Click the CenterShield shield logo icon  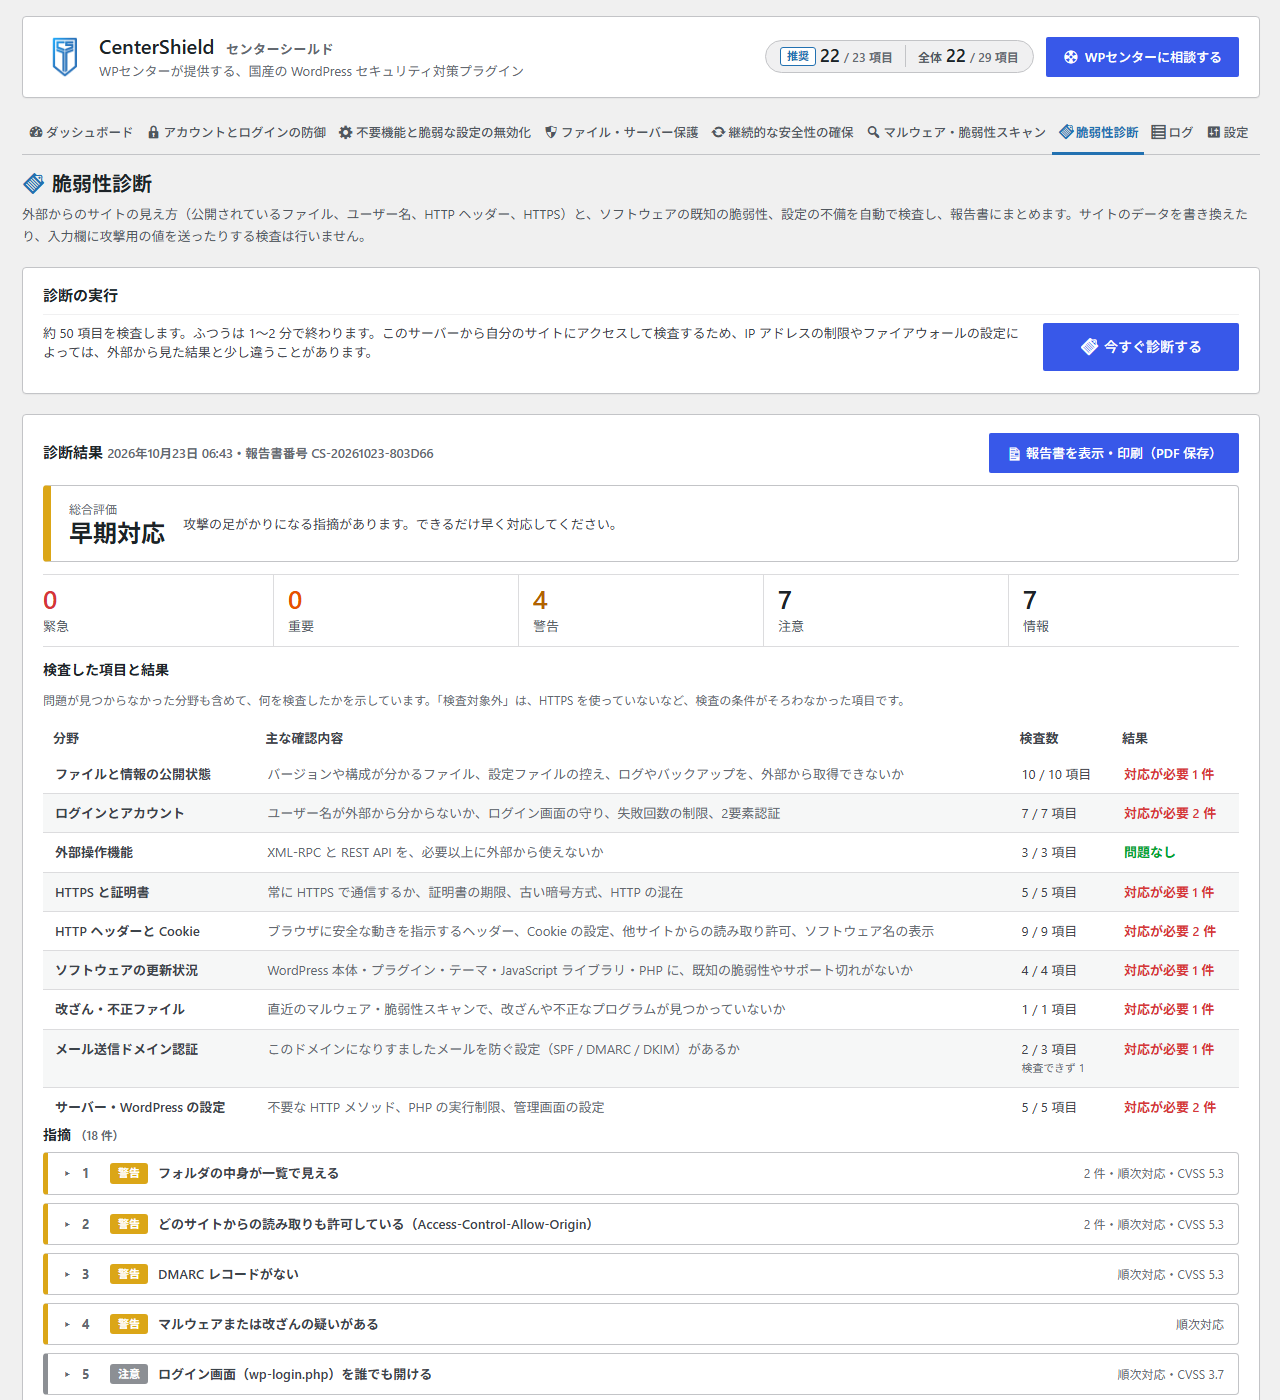click(65, 57)
